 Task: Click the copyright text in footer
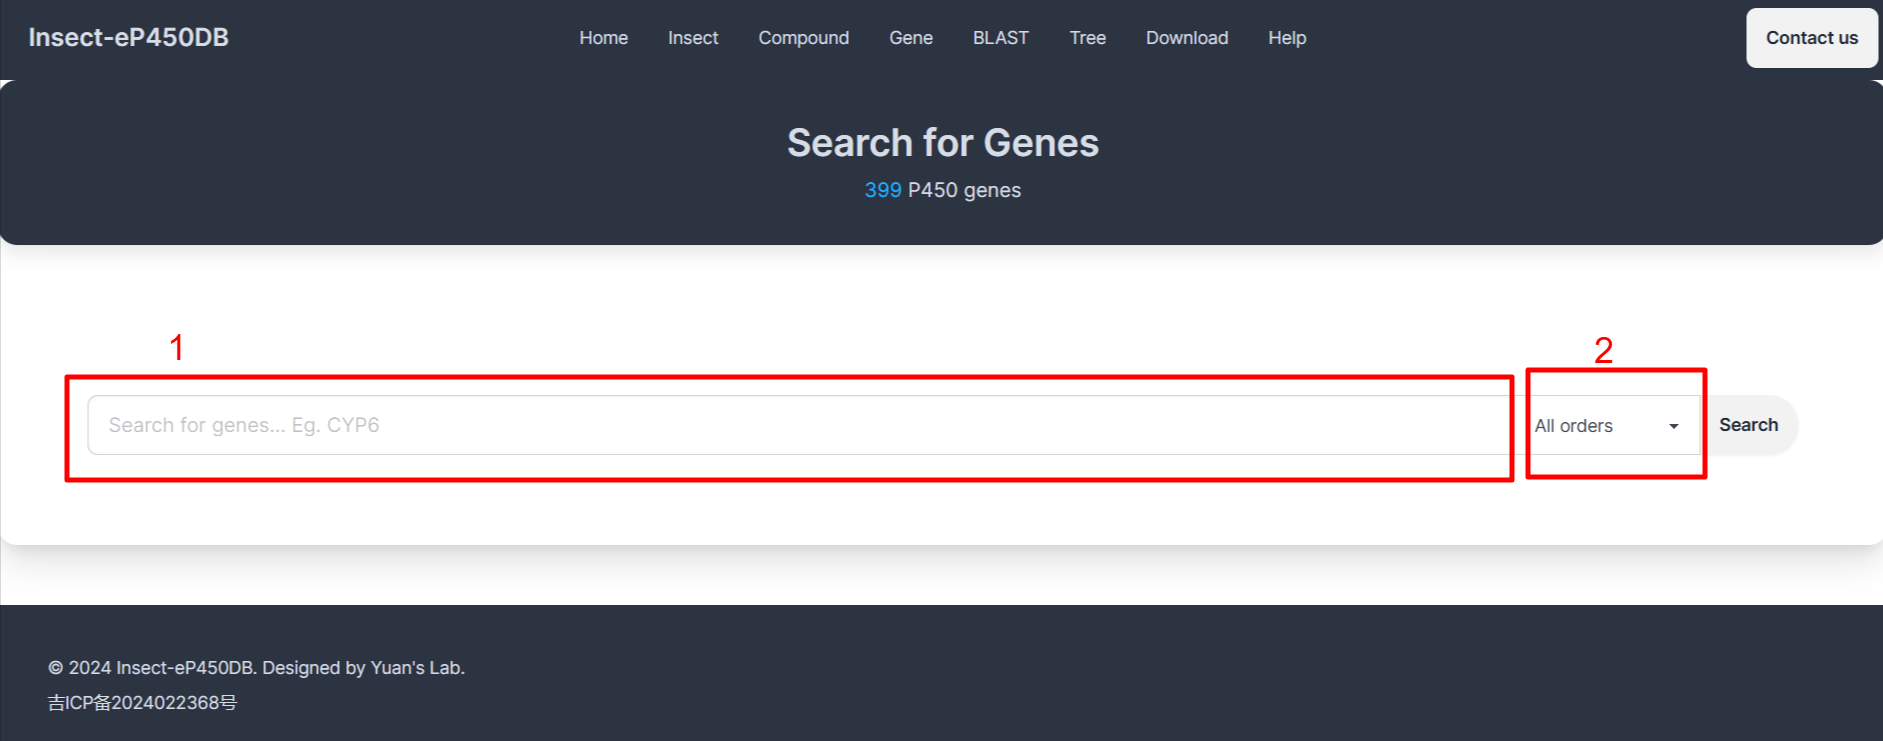[256, 668]
